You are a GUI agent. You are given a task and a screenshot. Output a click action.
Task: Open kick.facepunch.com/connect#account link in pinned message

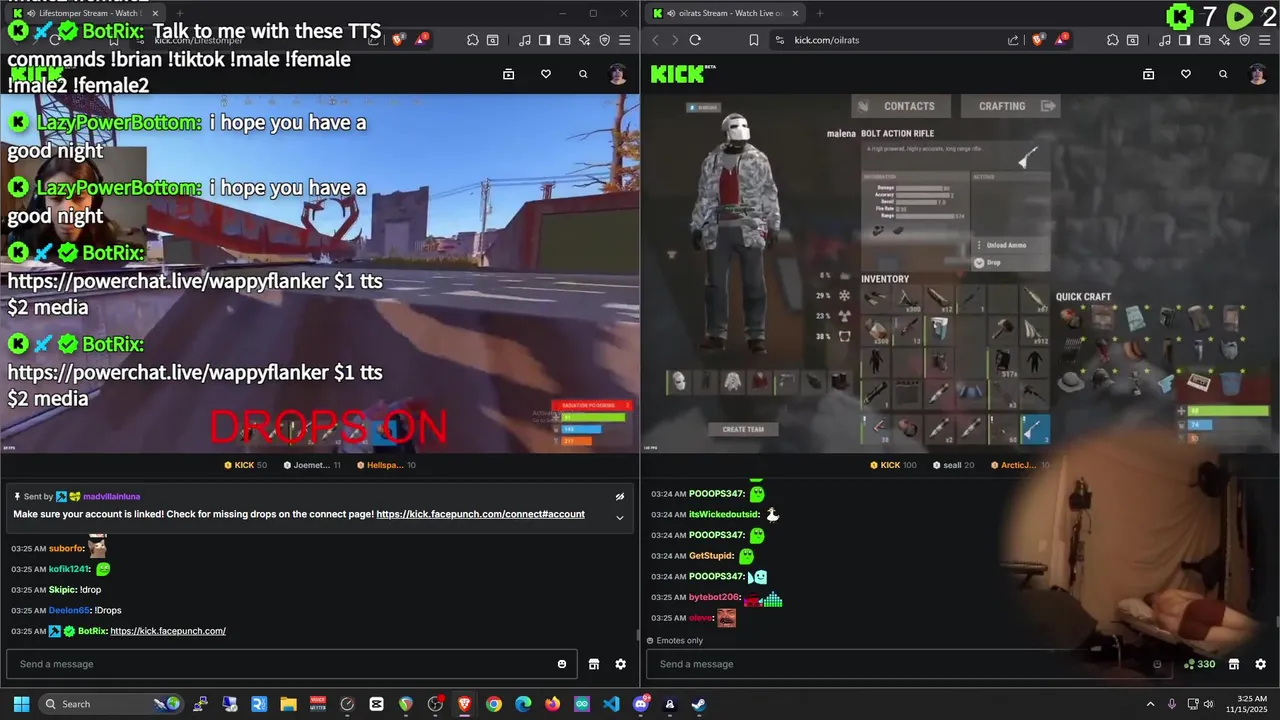coord(480,514)
